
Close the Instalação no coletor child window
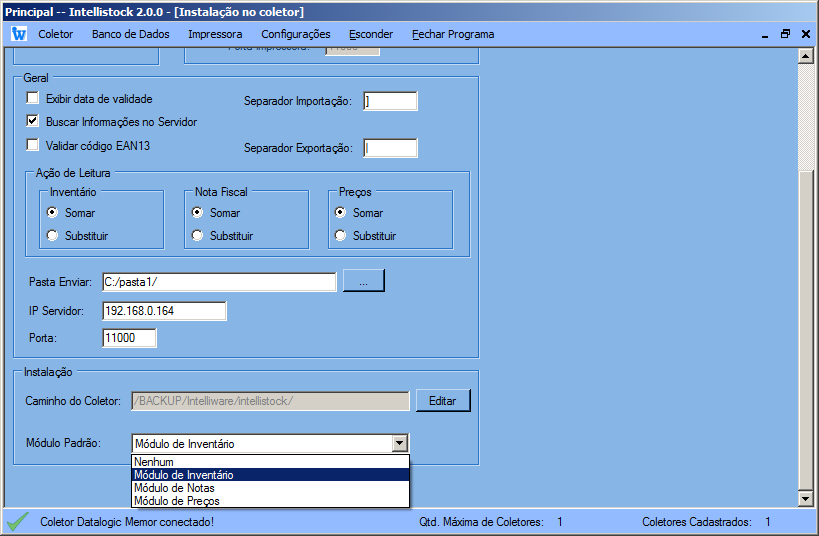(x=806, y=34)
